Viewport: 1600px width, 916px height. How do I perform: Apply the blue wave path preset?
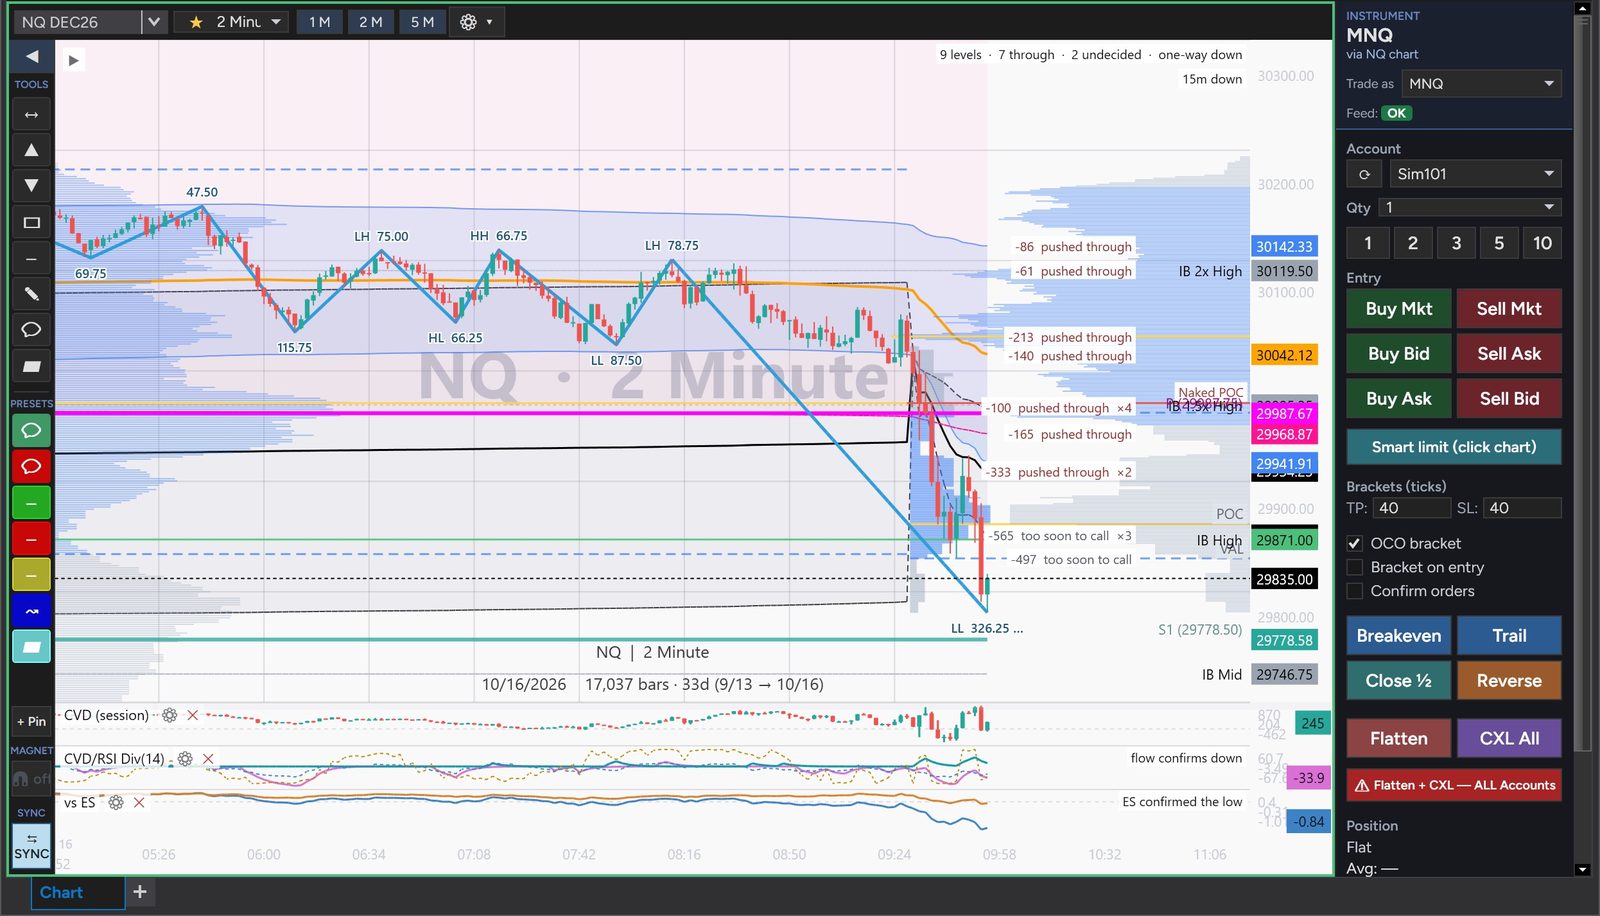[x=31, y=610]
